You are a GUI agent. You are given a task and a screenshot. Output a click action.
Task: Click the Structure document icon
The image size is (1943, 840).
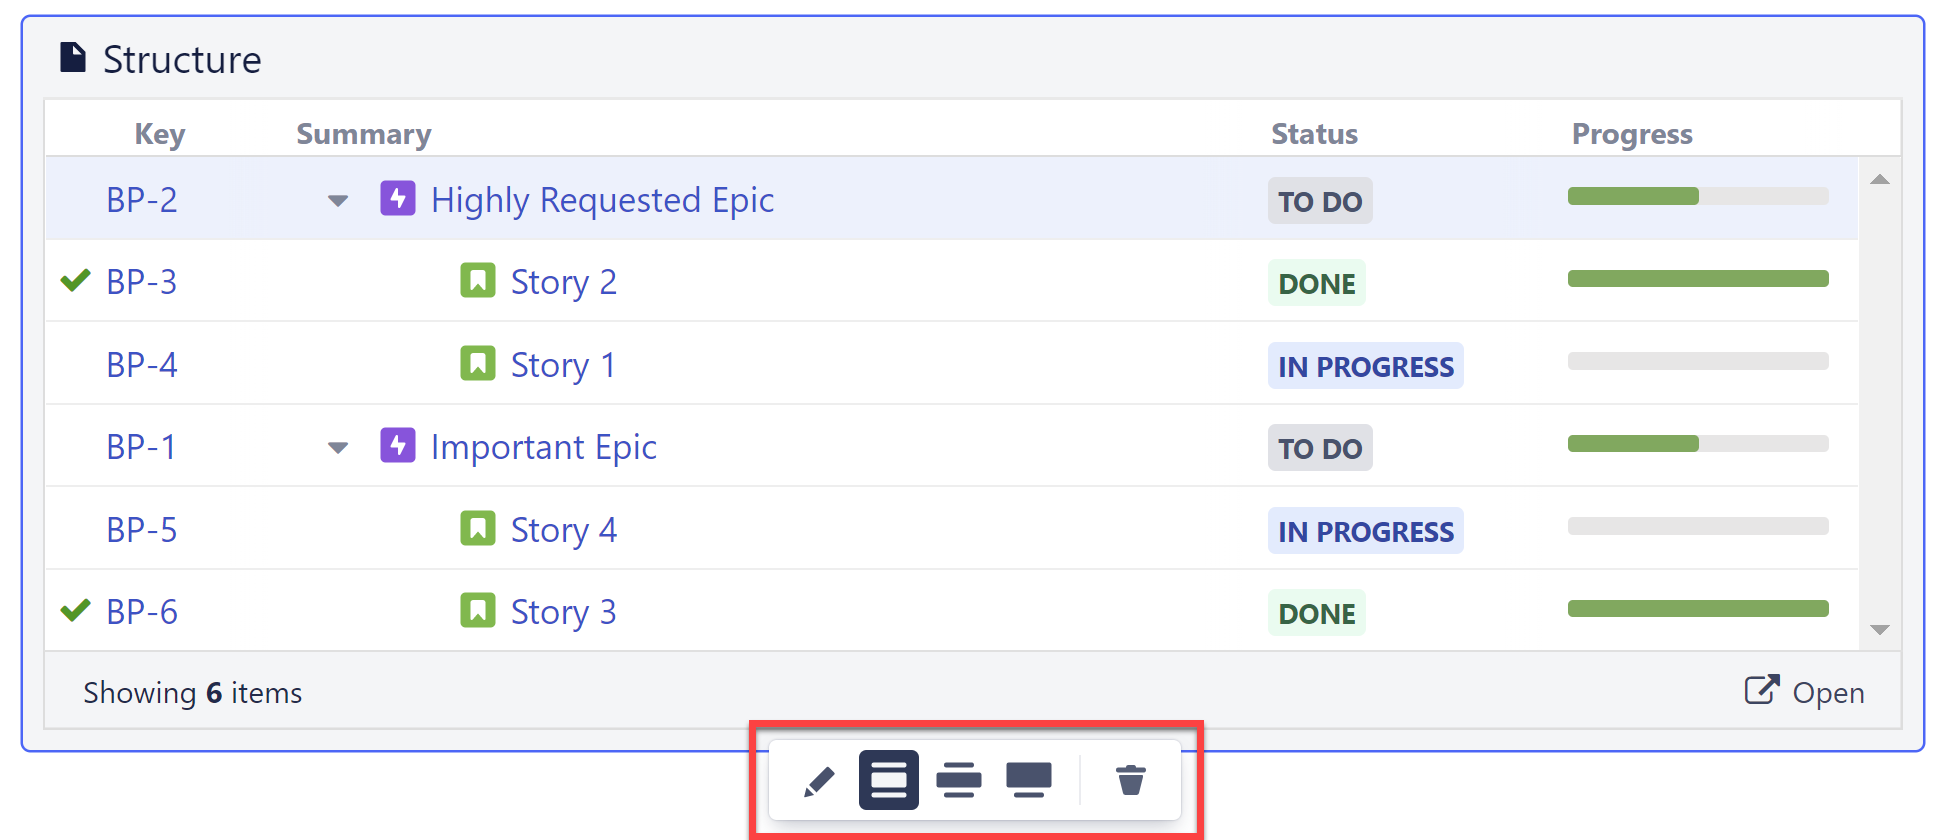point(73,58)
